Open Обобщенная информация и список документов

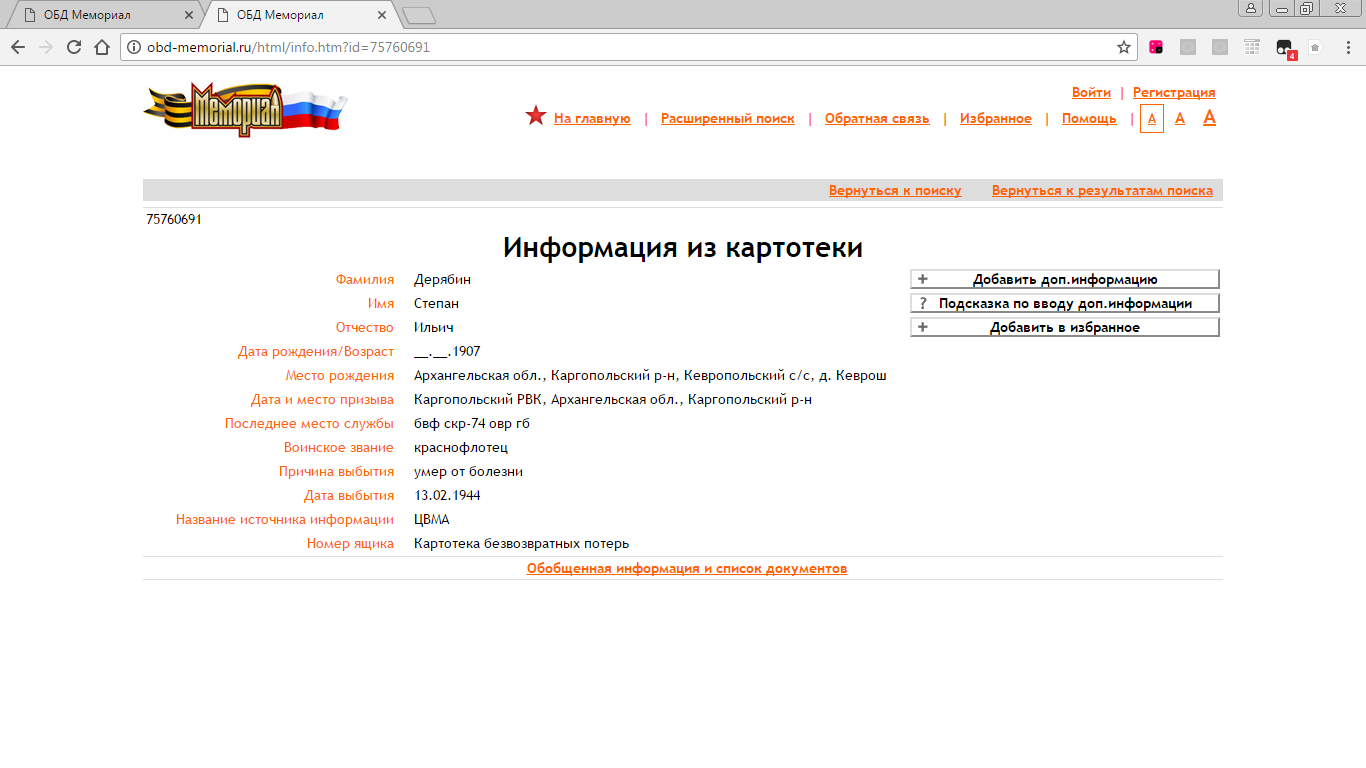[x=687, y=568]
